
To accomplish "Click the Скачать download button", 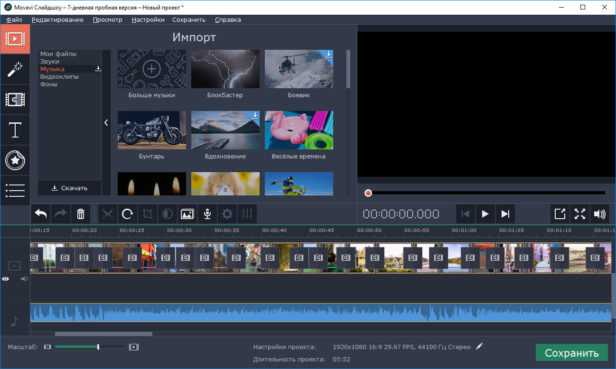I will (x=70, y=188).
